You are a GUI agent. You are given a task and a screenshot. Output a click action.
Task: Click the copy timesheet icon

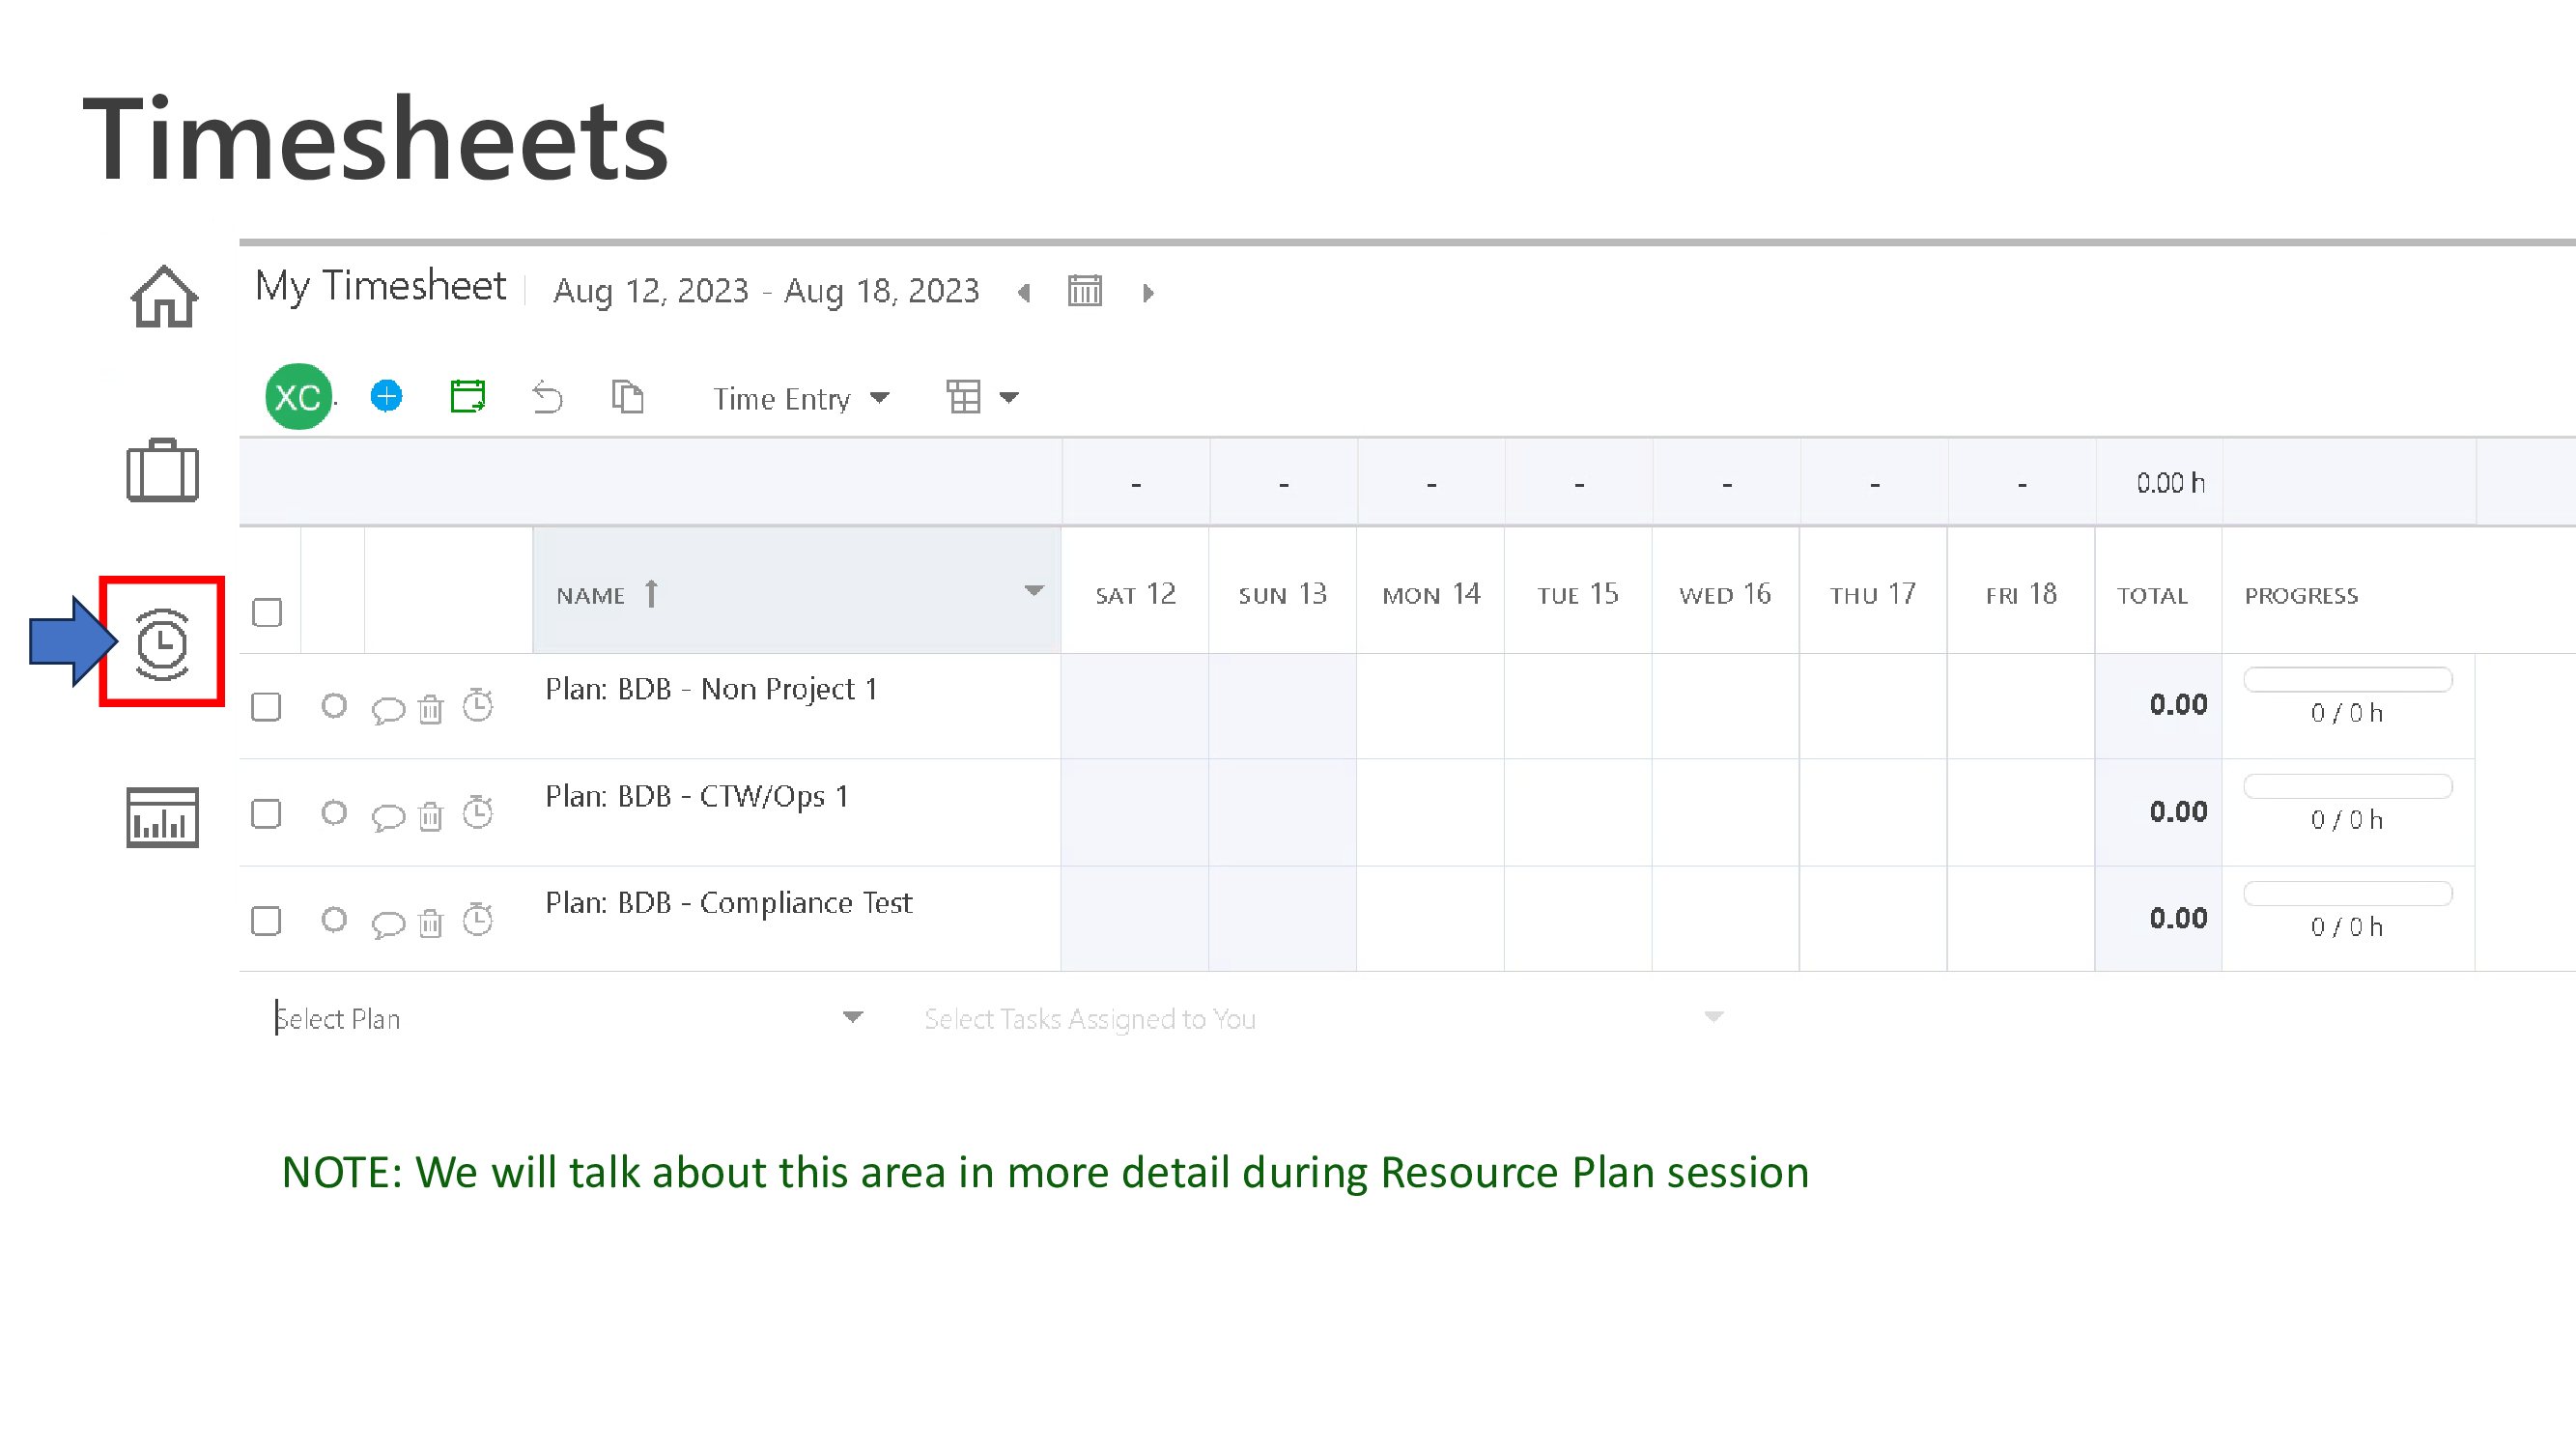point(627,397)
